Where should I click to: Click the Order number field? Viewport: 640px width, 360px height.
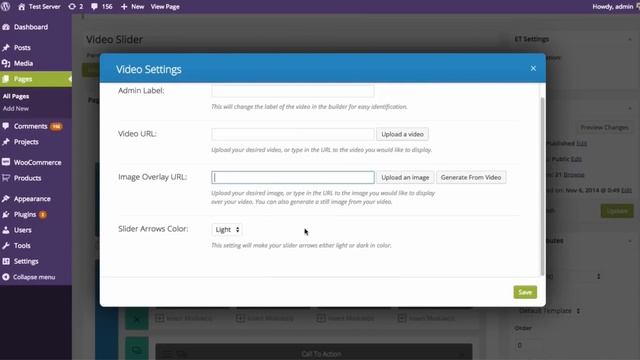click(x=529, y=345)
